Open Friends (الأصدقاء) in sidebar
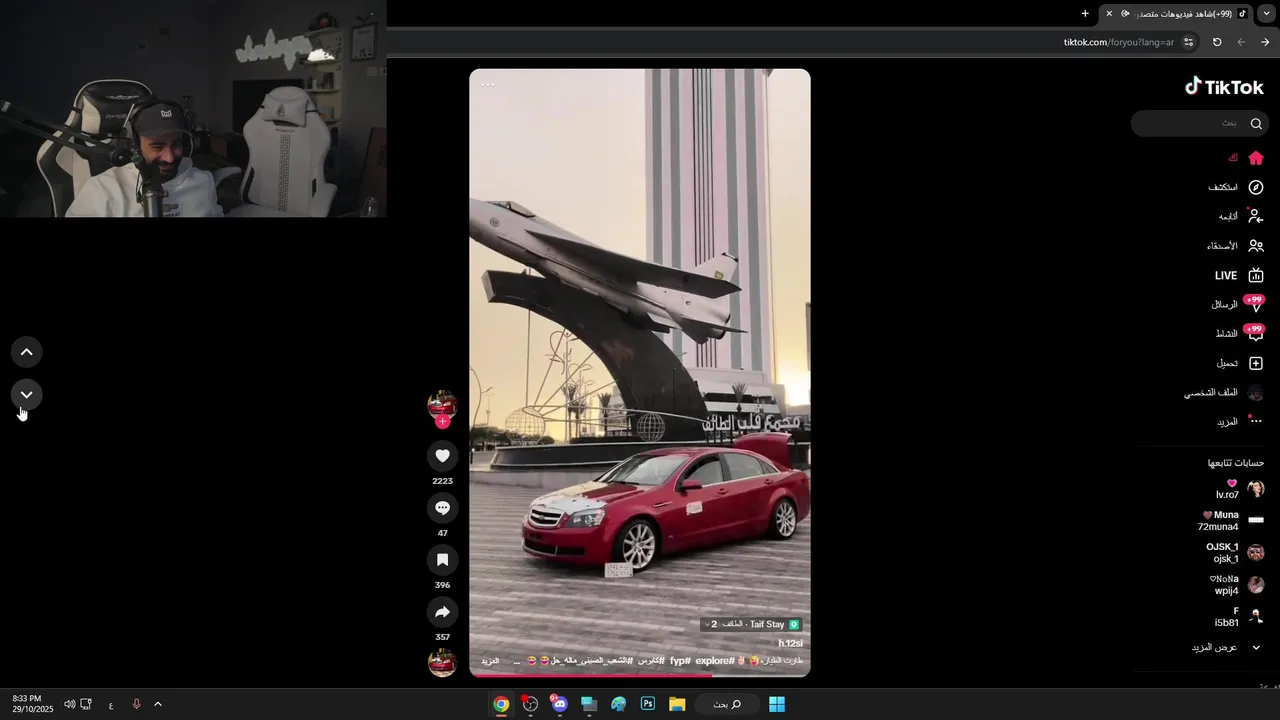Screen dimensions: 1280x720 (x=1235, y=246)
